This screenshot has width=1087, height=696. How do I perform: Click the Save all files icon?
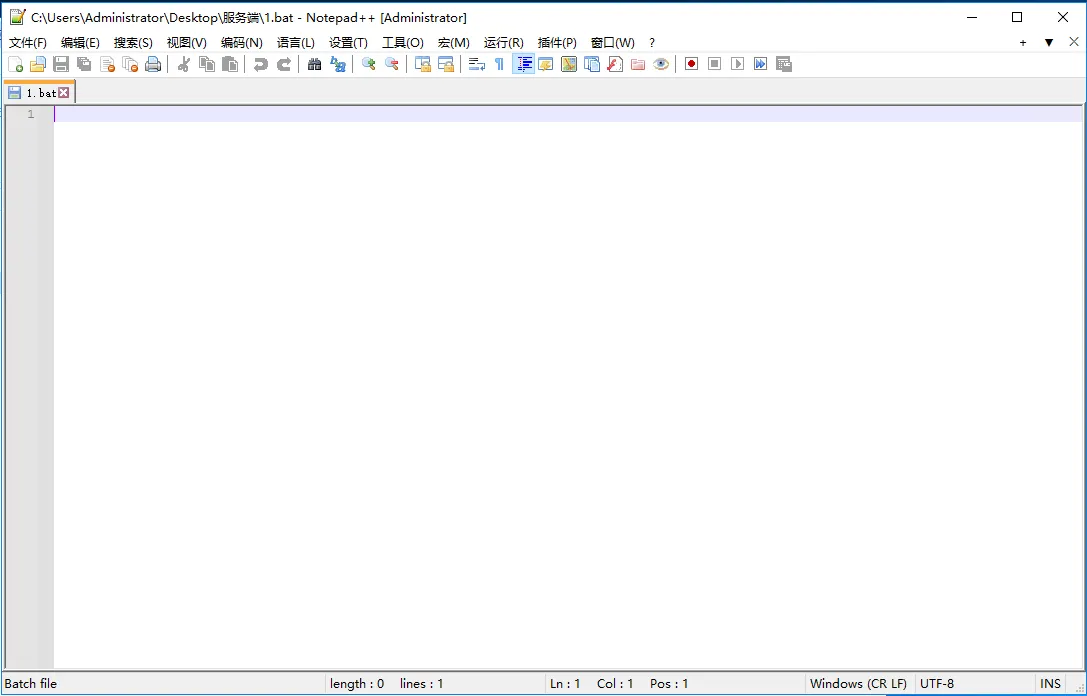click(84, 64)
